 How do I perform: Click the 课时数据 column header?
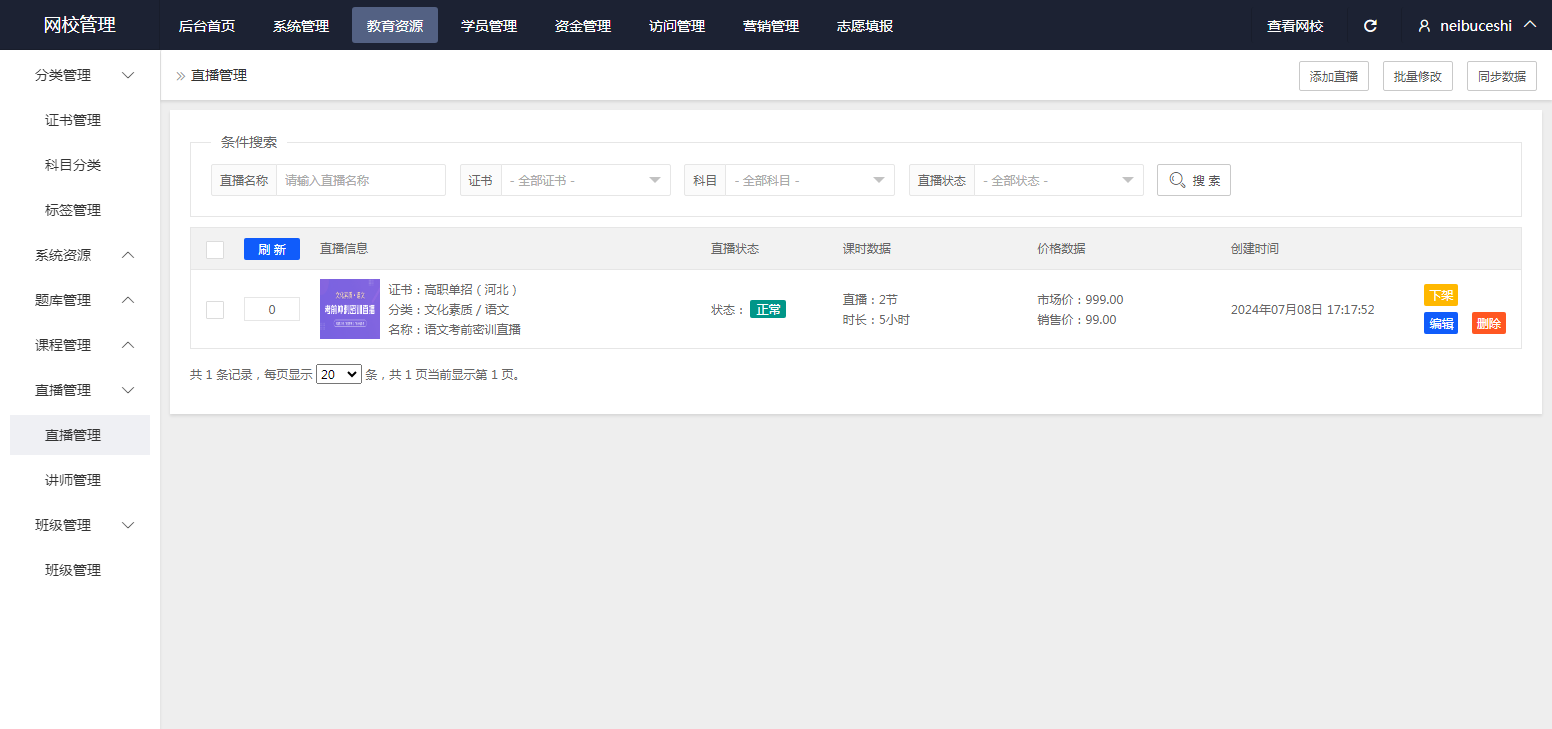[867, 249]
